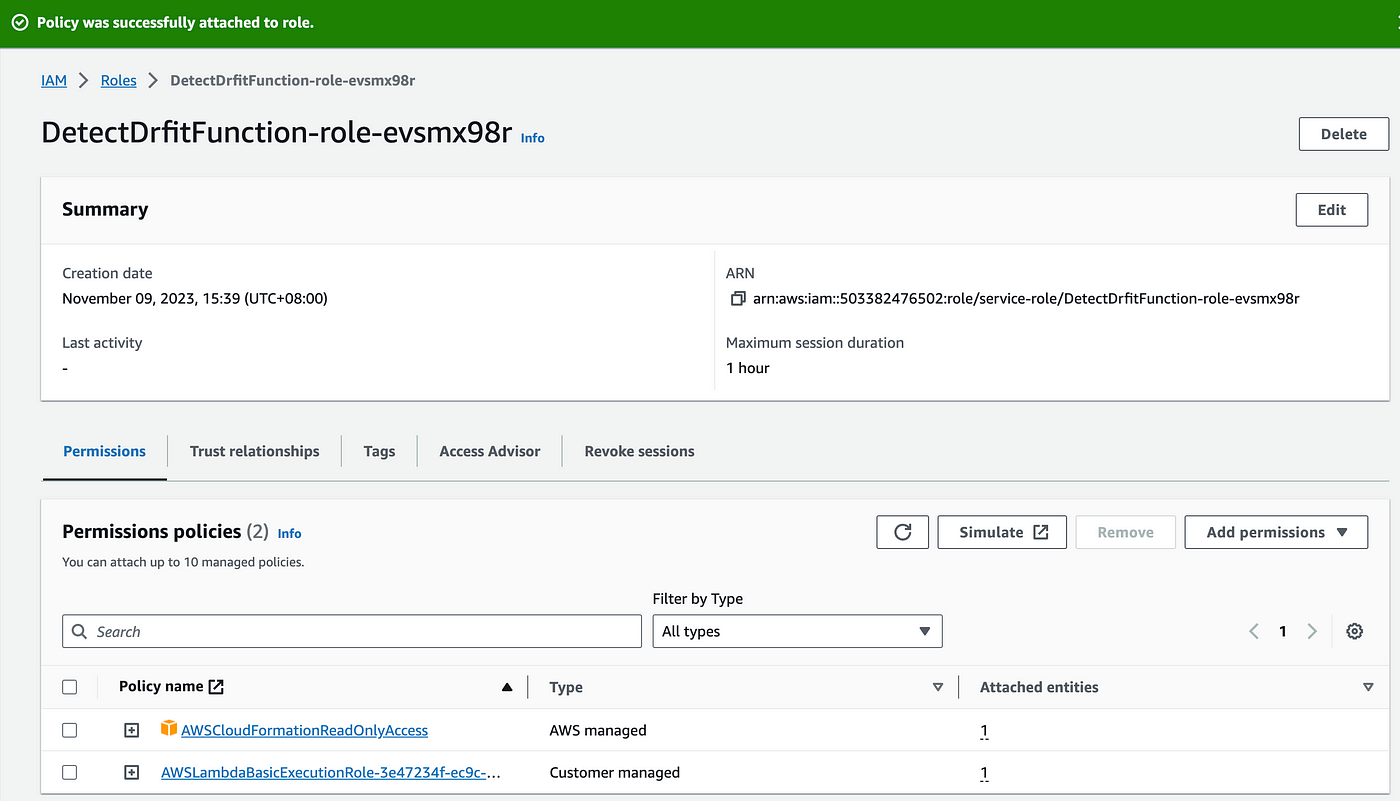
Task: Open the AWSCloudFormationReadOnlyAccess policy link
Action: point(304,730)
